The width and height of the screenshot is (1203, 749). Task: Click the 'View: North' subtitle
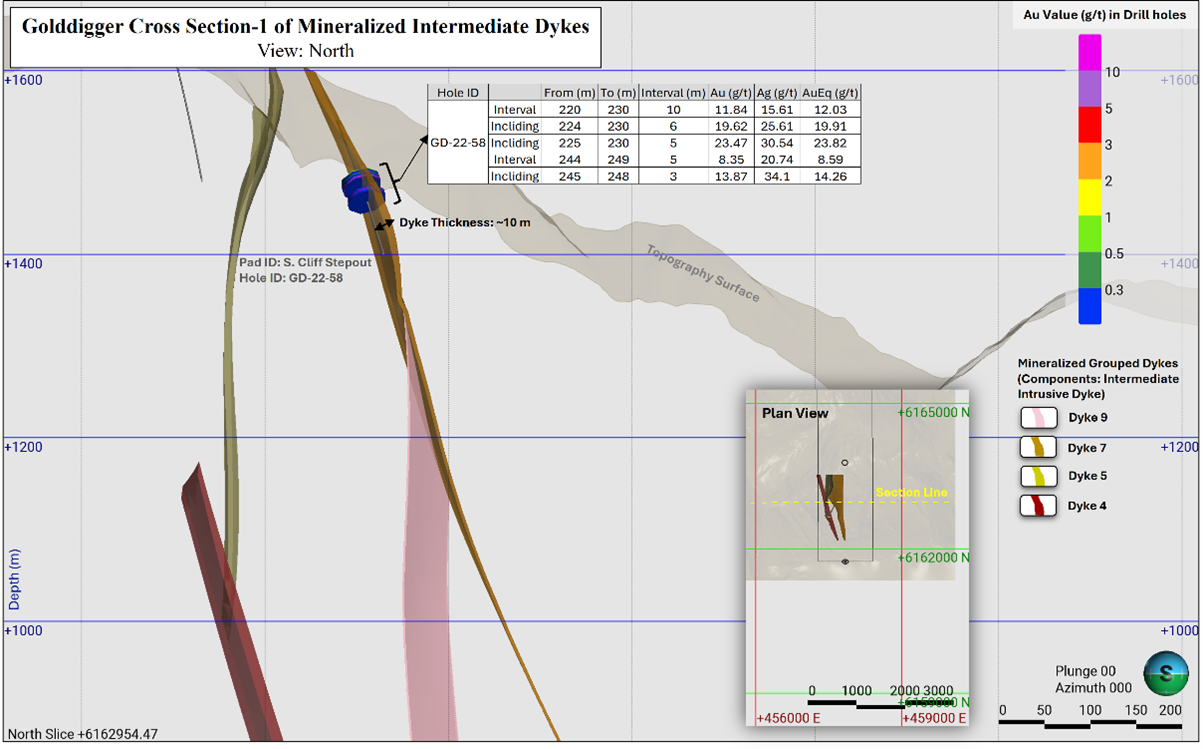pyautogui.click(x=305, y=50)
